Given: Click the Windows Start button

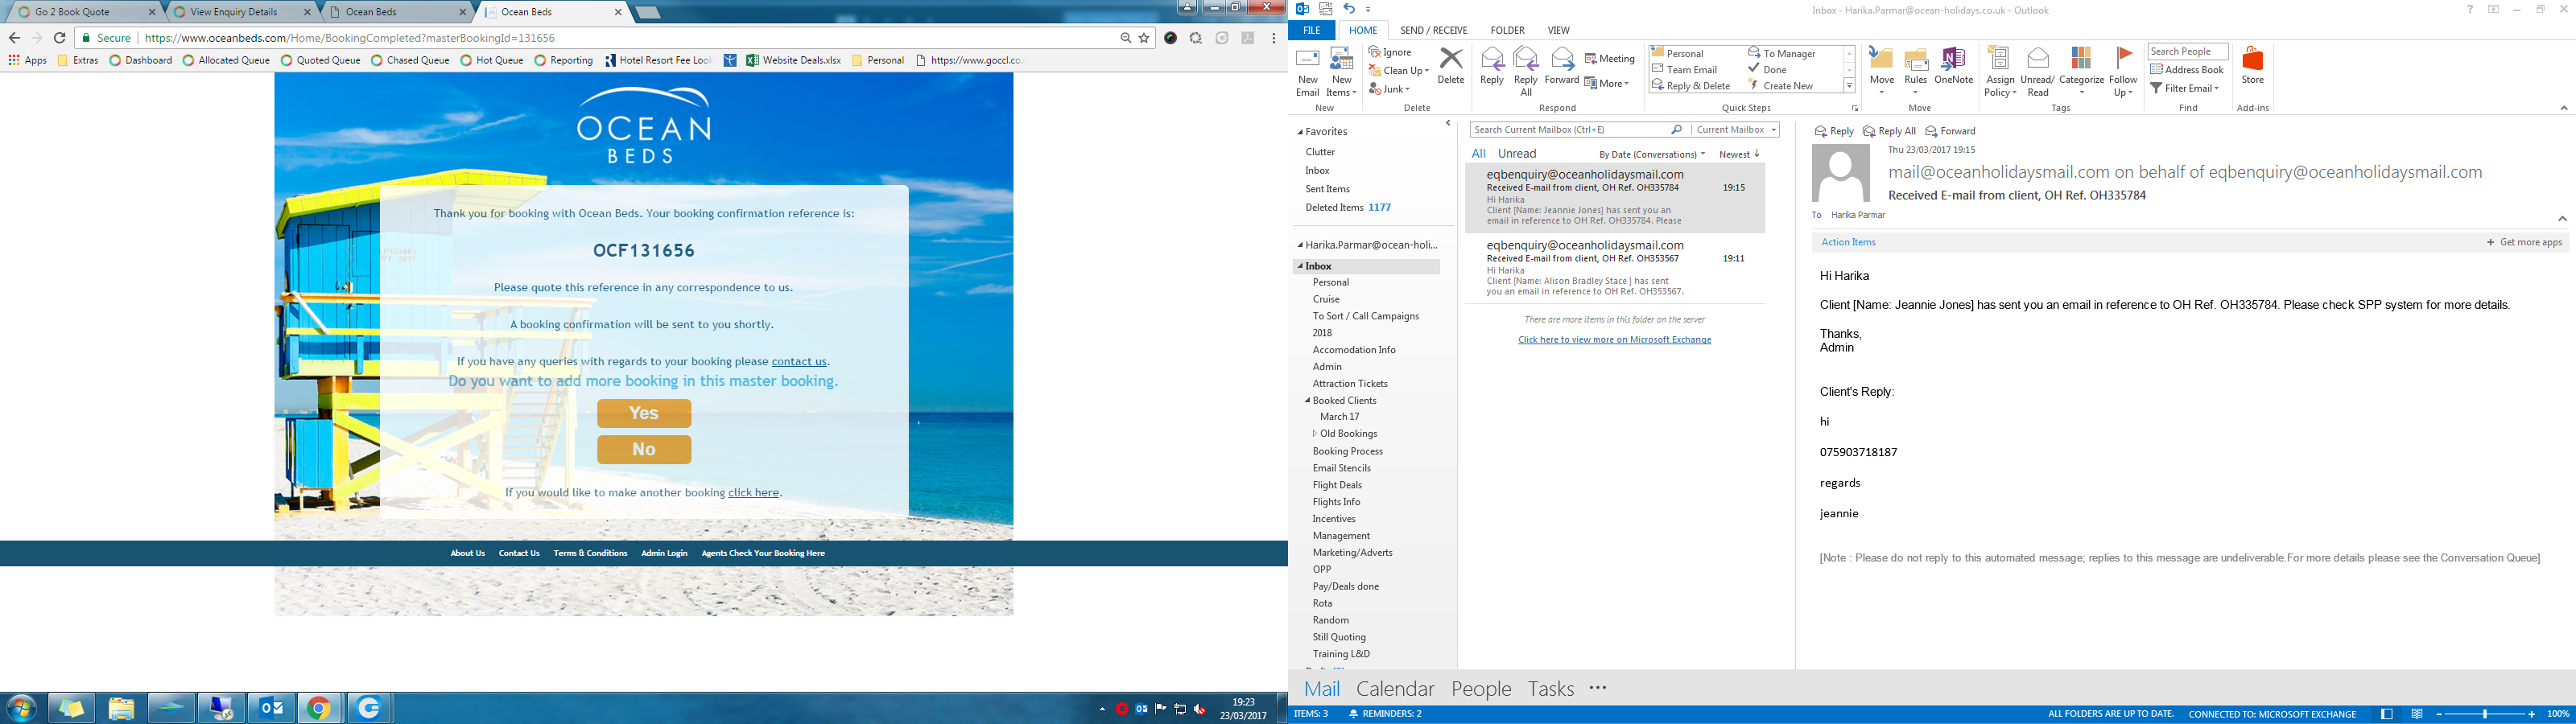Looking at the screenshot, I should (x=21, y=708).
